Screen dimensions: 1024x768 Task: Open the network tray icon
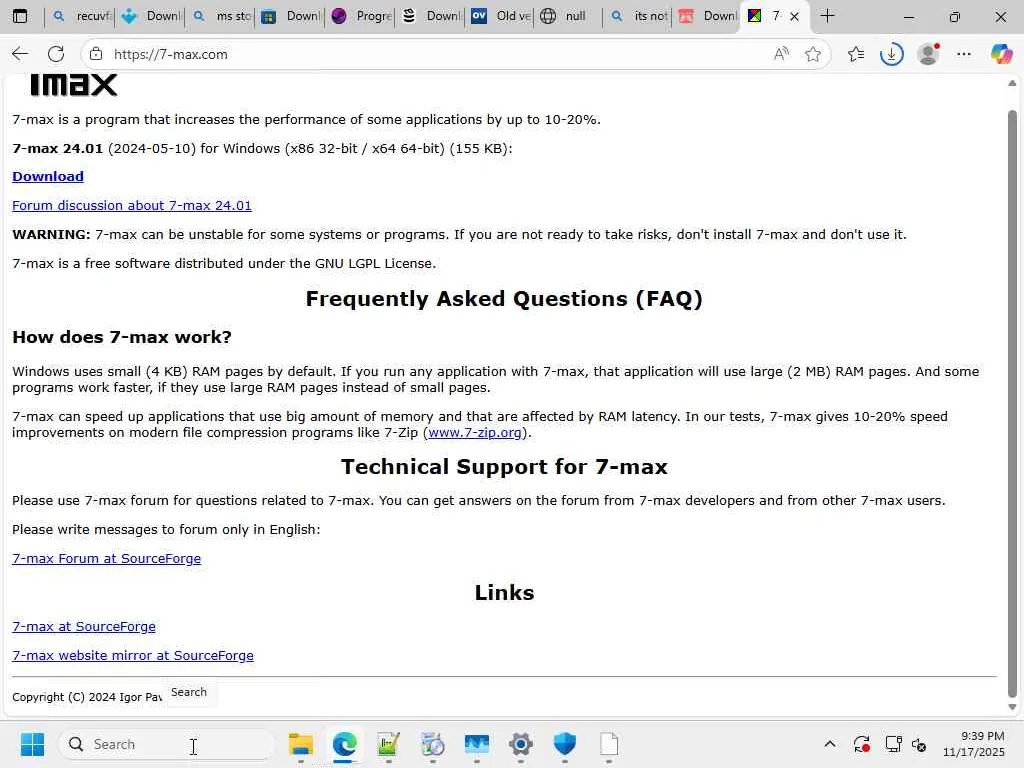893,744
